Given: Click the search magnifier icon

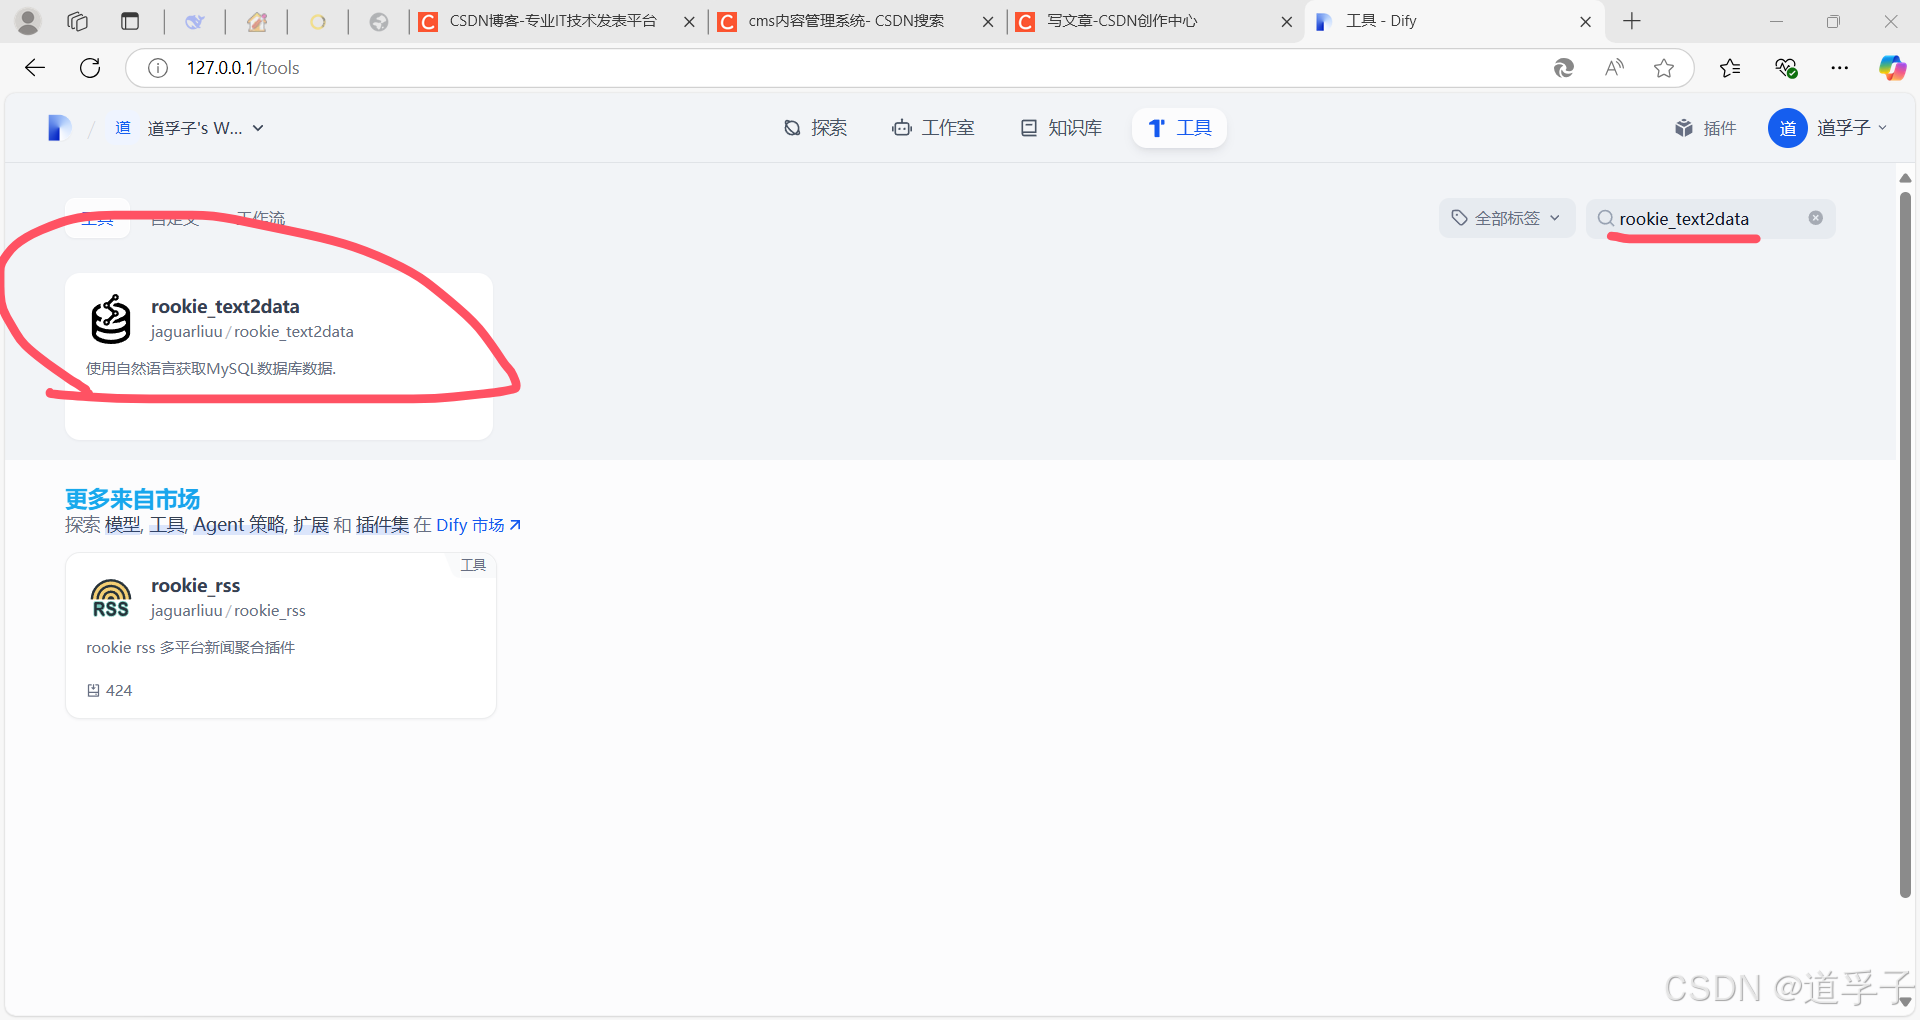Looking at the screenshot, I should pos(1605,218).
